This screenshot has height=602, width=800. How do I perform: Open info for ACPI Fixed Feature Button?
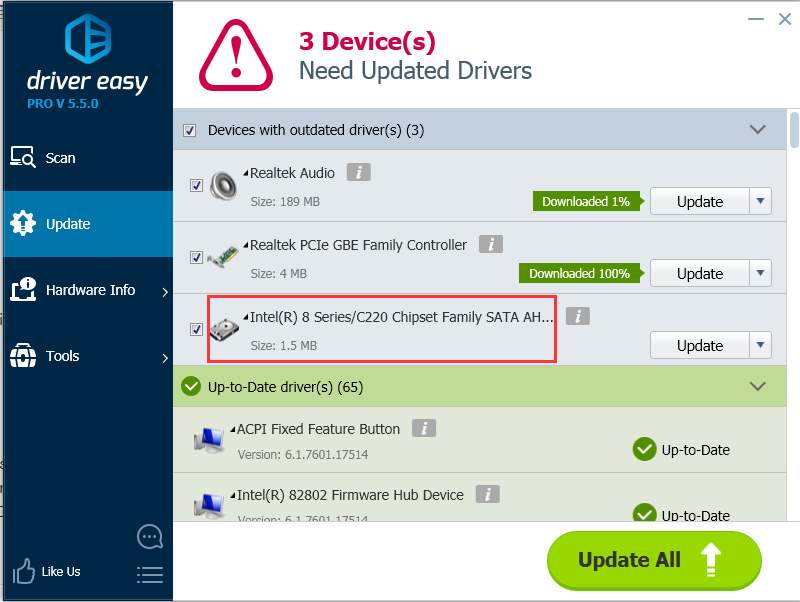[424, 428]
